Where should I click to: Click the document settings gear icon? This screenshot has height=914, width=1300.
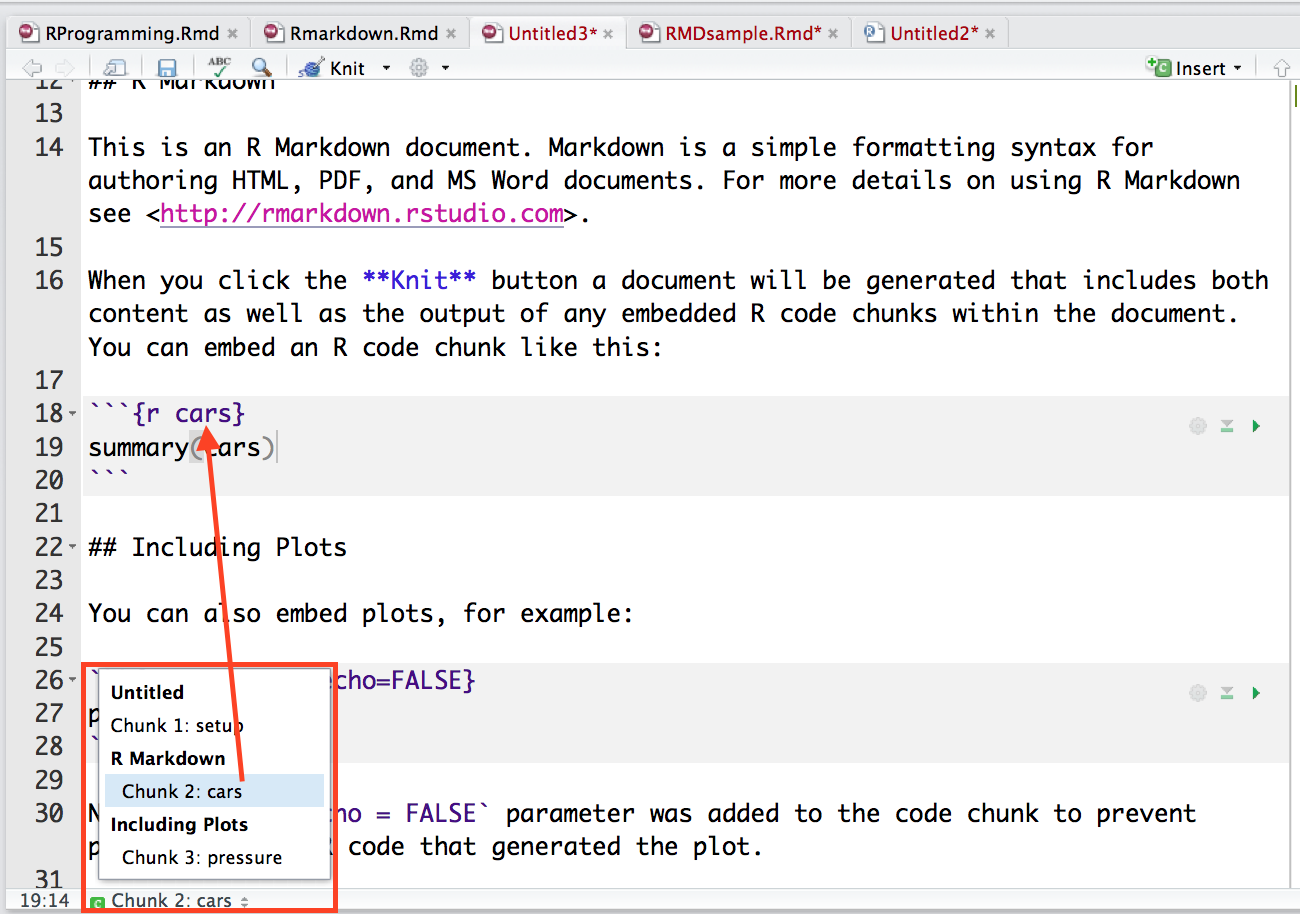coord(419,68)
